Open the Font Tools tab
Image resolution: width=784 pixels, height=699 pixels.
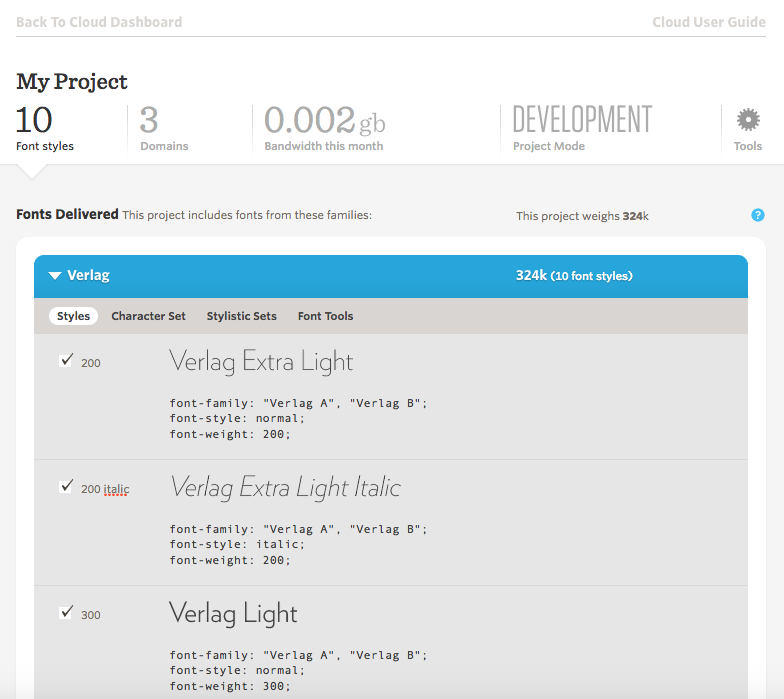pos(326,316)
